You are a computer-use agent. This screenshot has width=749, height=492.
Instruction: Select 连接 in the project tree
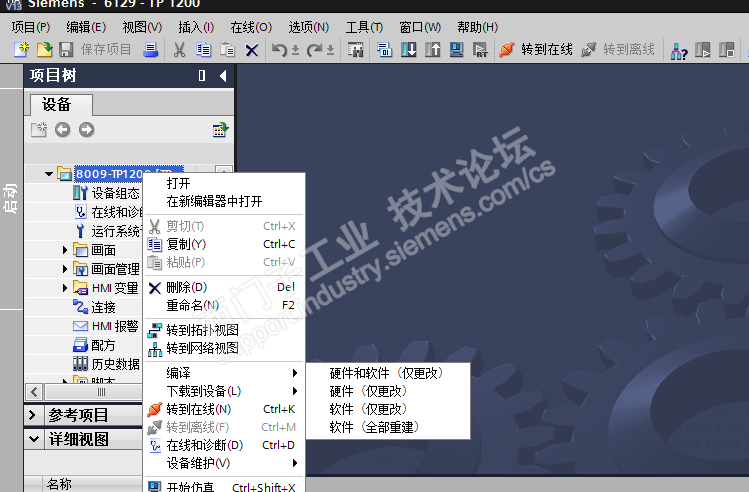104,307
